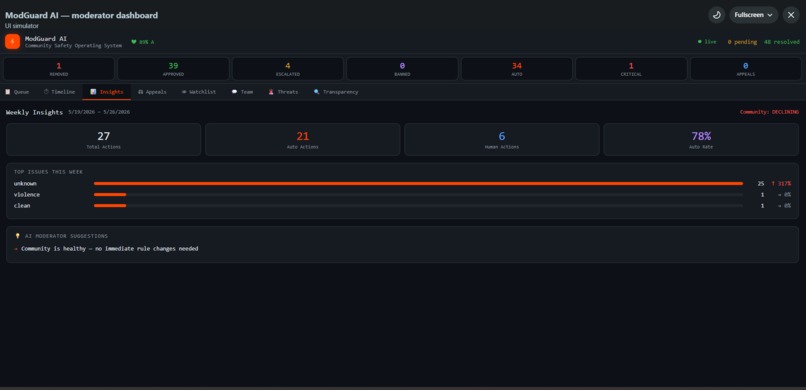Switch to the Team tab
The width and height of the screenshot is (806, 390).
[242, 92]
